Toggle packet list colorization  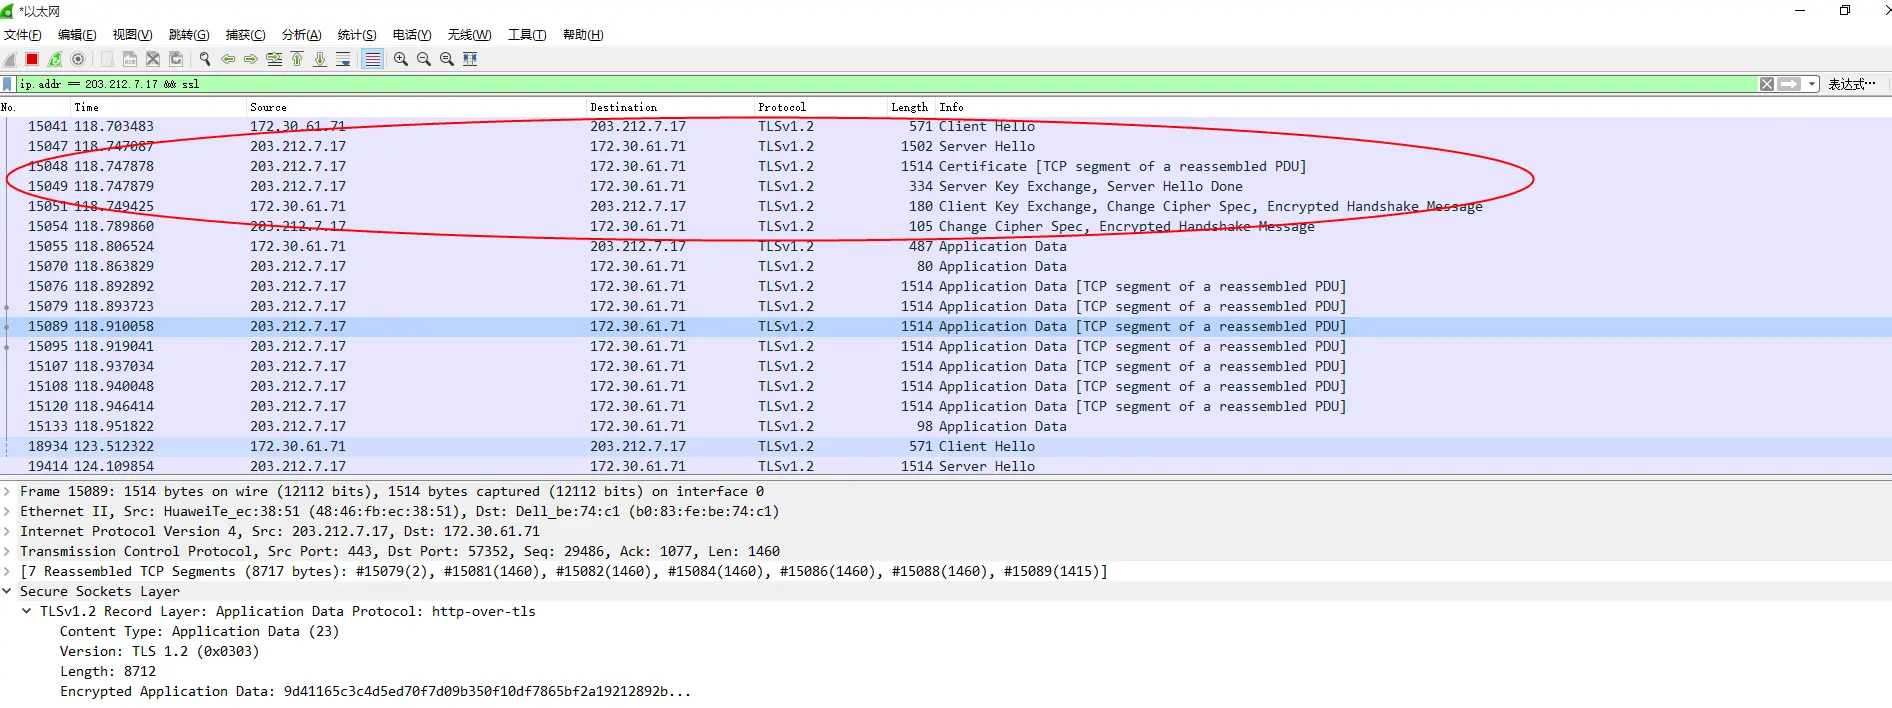pos(372,59)
